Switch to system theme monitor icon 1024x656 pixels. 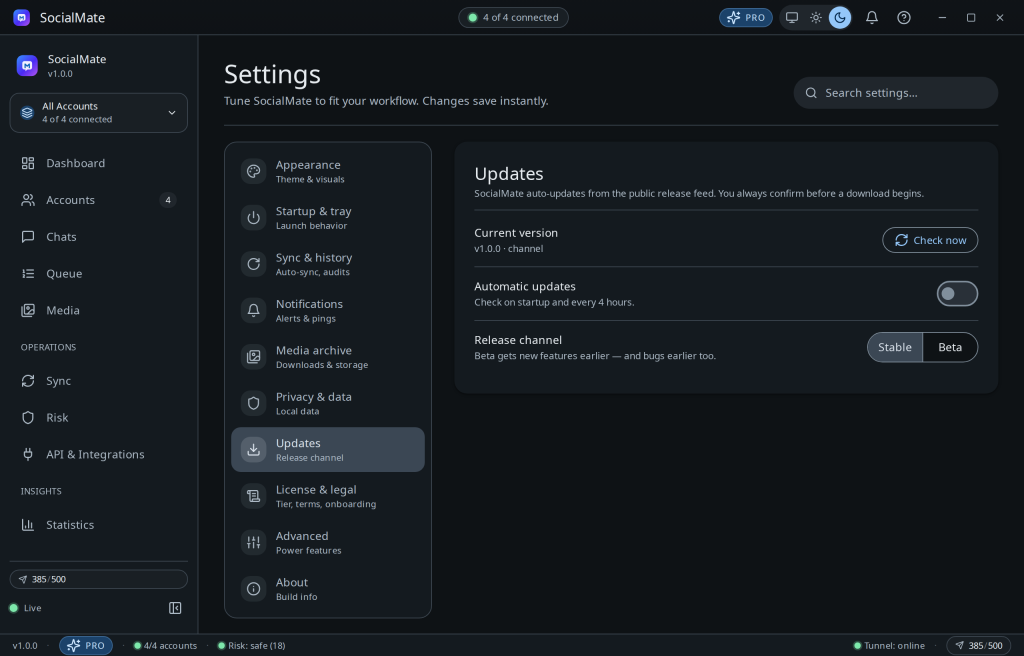click(x=792, y=18)
